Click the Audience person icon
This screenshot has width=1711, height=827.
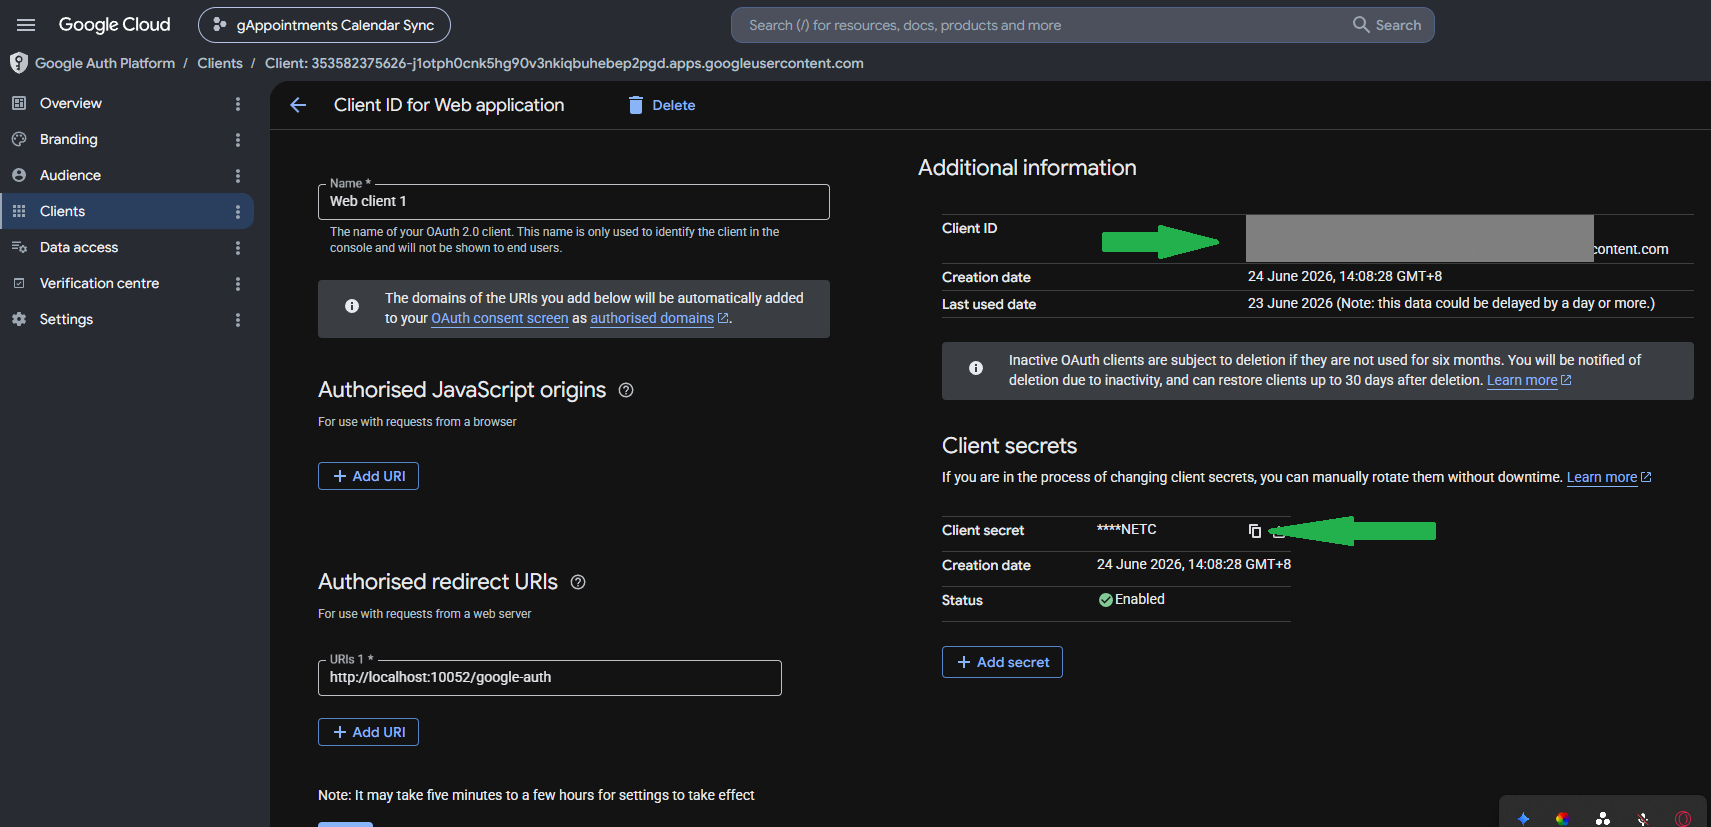tap(19, 175)
